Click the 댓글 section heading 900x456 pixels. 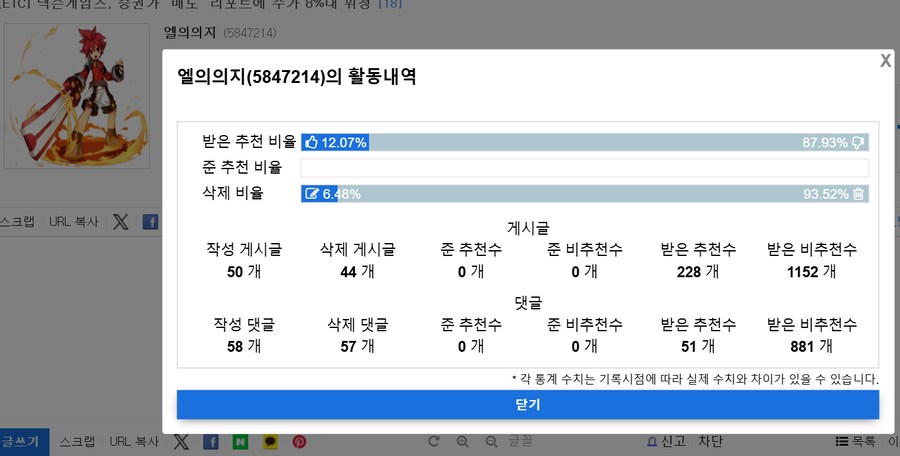[528, 303]
